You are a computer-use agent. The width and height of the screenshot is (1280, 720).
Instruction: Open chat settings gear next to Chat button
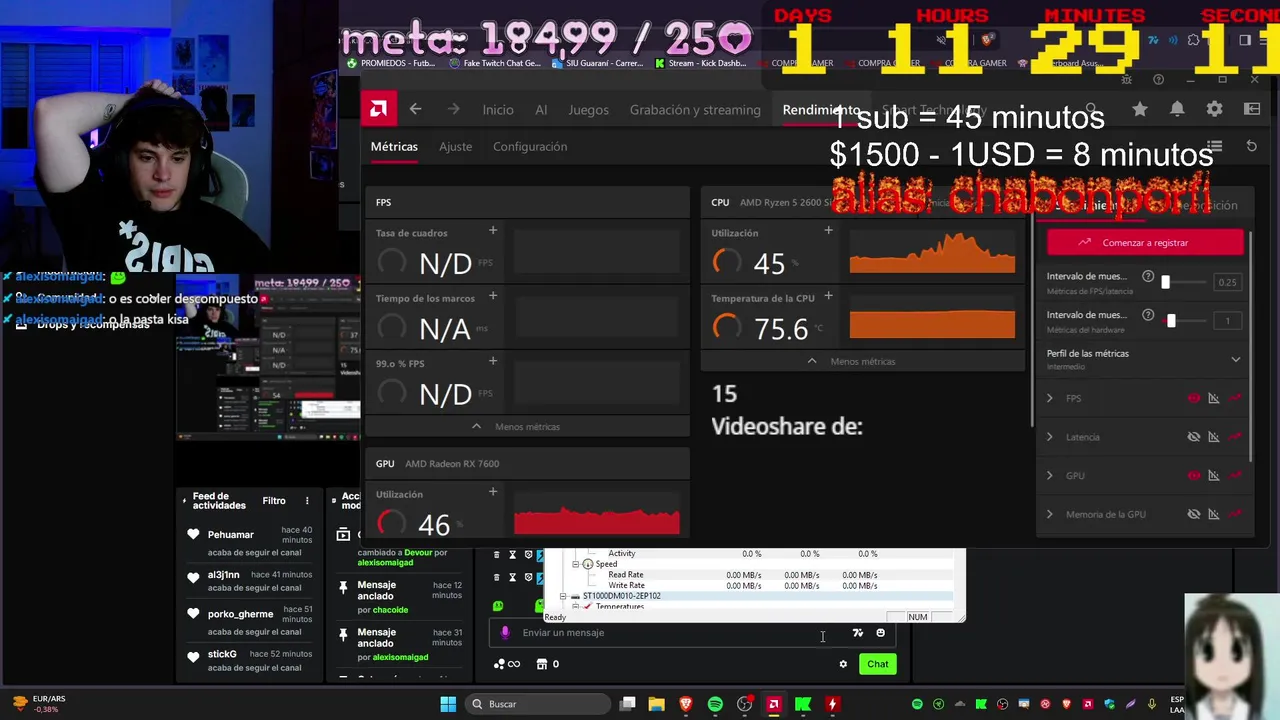coord(843,664)
